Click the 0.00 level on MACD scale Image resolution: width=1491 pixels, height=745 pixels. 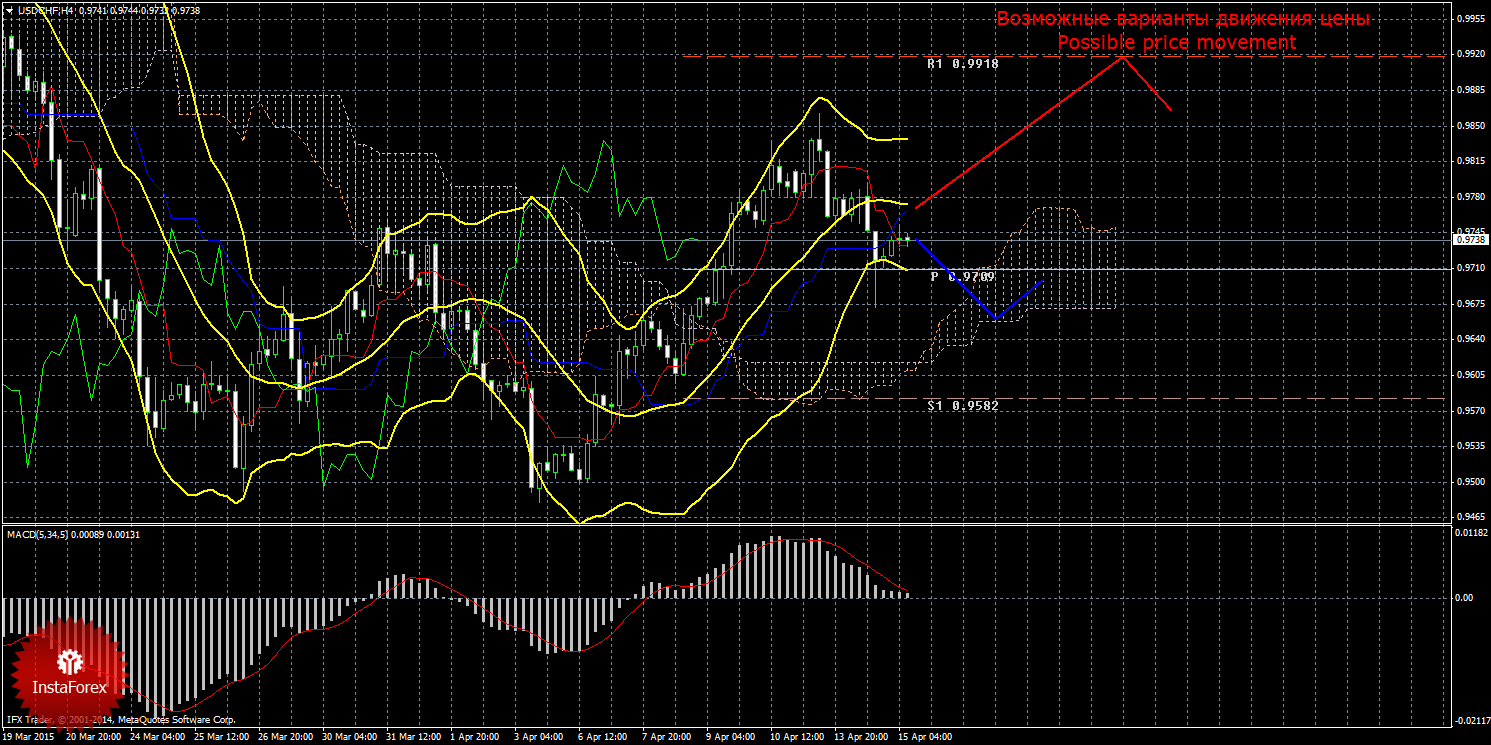tap(1466, 598)
